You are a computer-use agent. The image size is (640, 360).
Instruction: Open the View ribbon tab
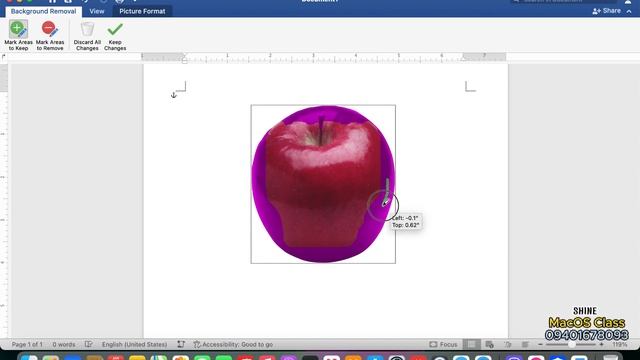[97, 11]
